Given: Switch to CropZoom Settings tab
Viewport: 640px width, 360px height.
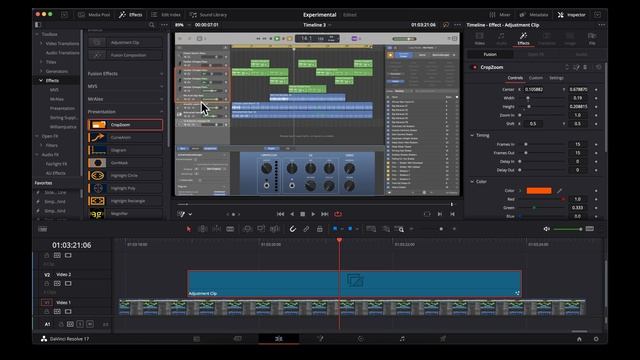Looking at the screenshot, I should 556,78.
